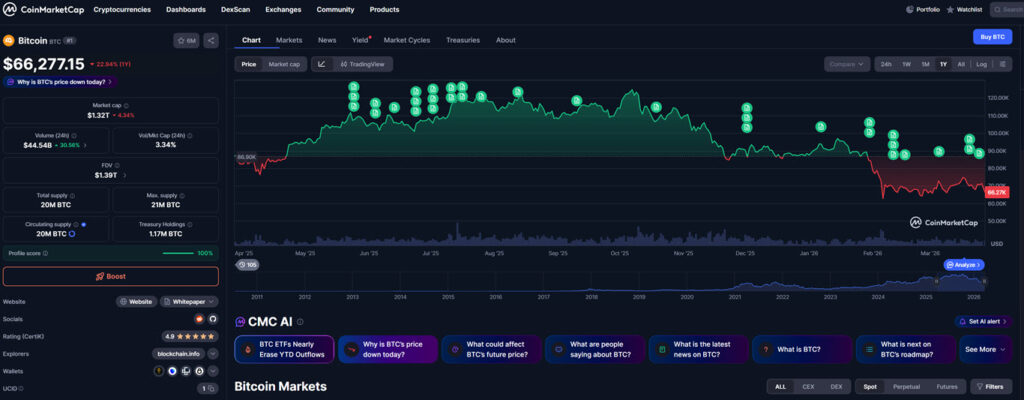Add Bitcoin to watchlist with star button

coord(186,41)
